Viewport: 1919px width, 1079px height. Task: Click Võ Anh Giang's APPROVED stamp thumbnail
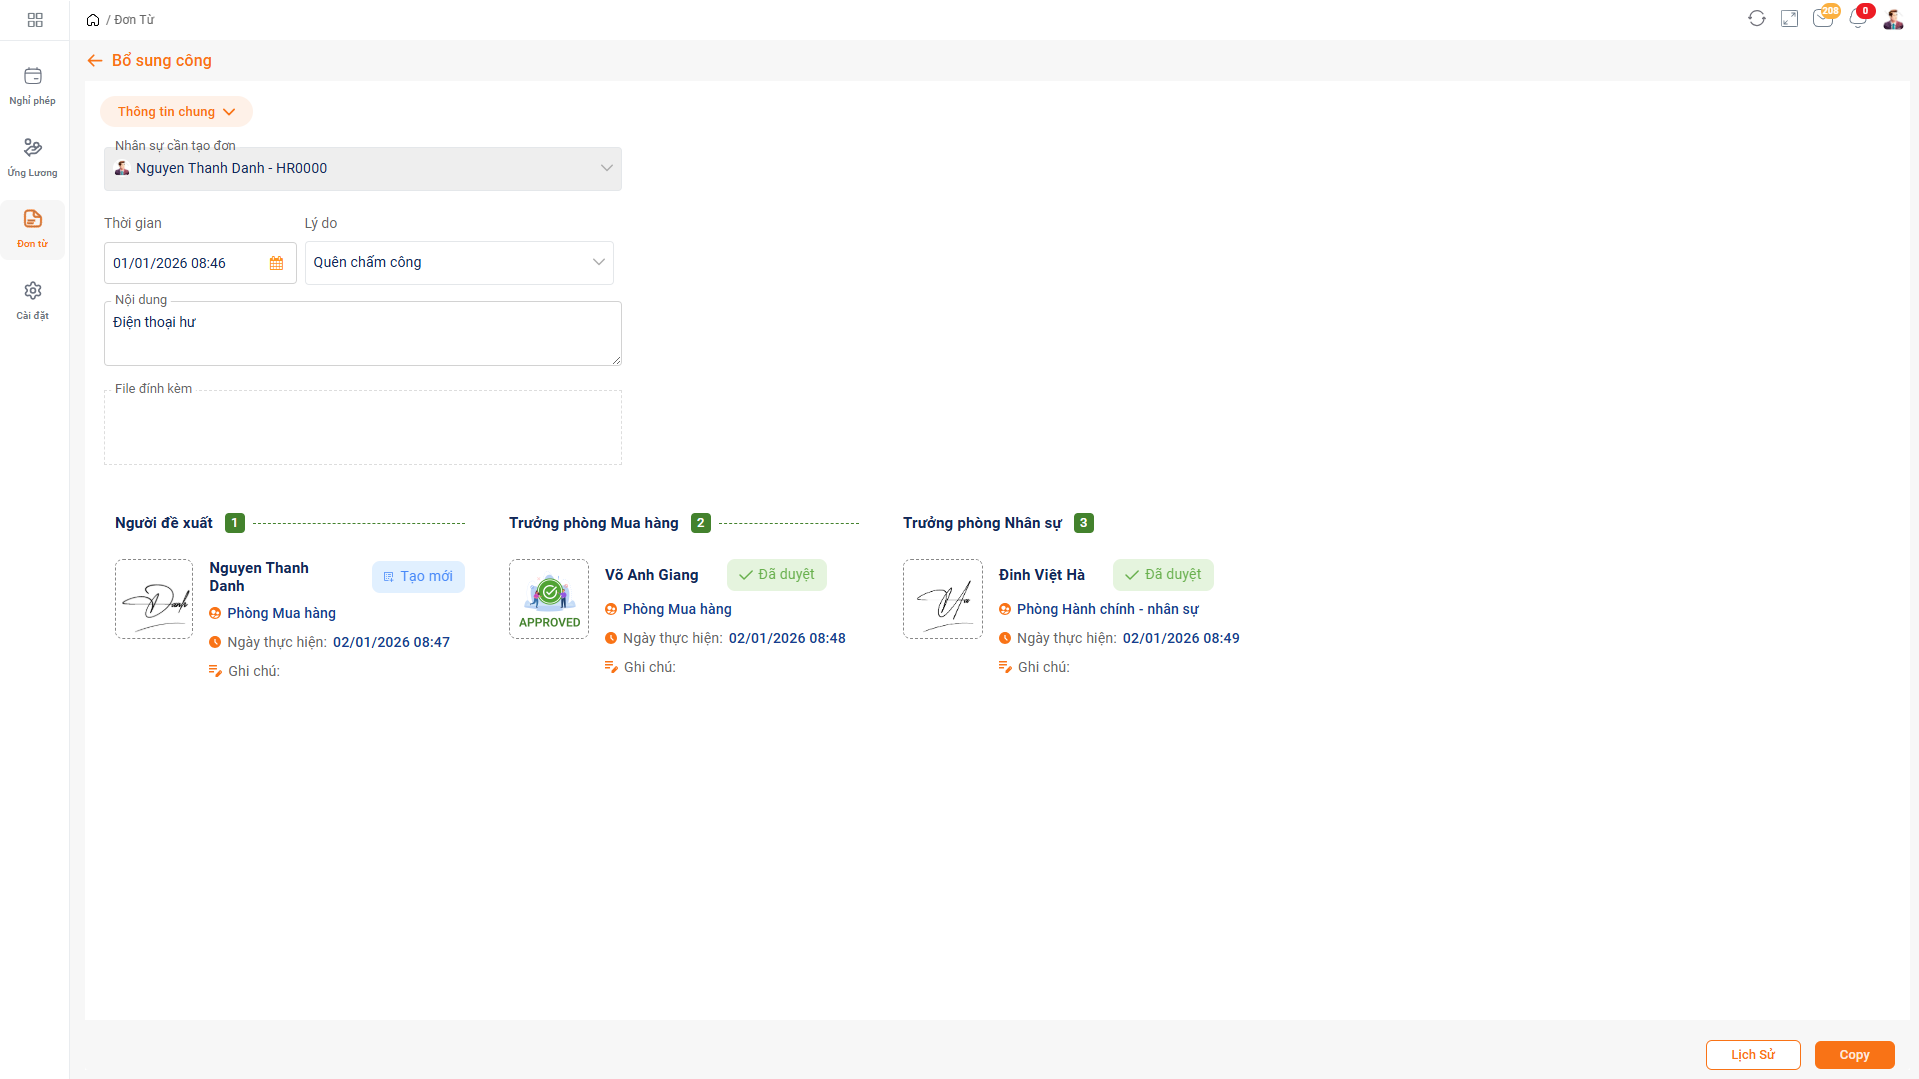point(549,599)
